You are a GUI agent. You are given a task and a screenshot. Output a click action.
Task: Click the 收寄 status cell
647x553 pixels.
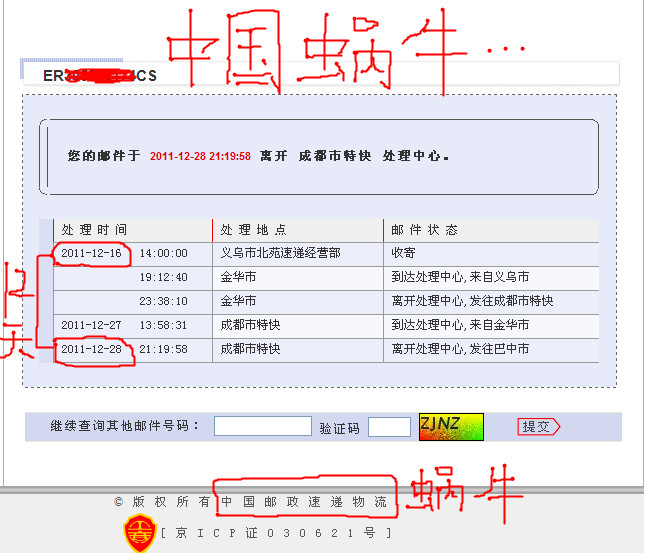pyautogui.click(x=403, y=254)
